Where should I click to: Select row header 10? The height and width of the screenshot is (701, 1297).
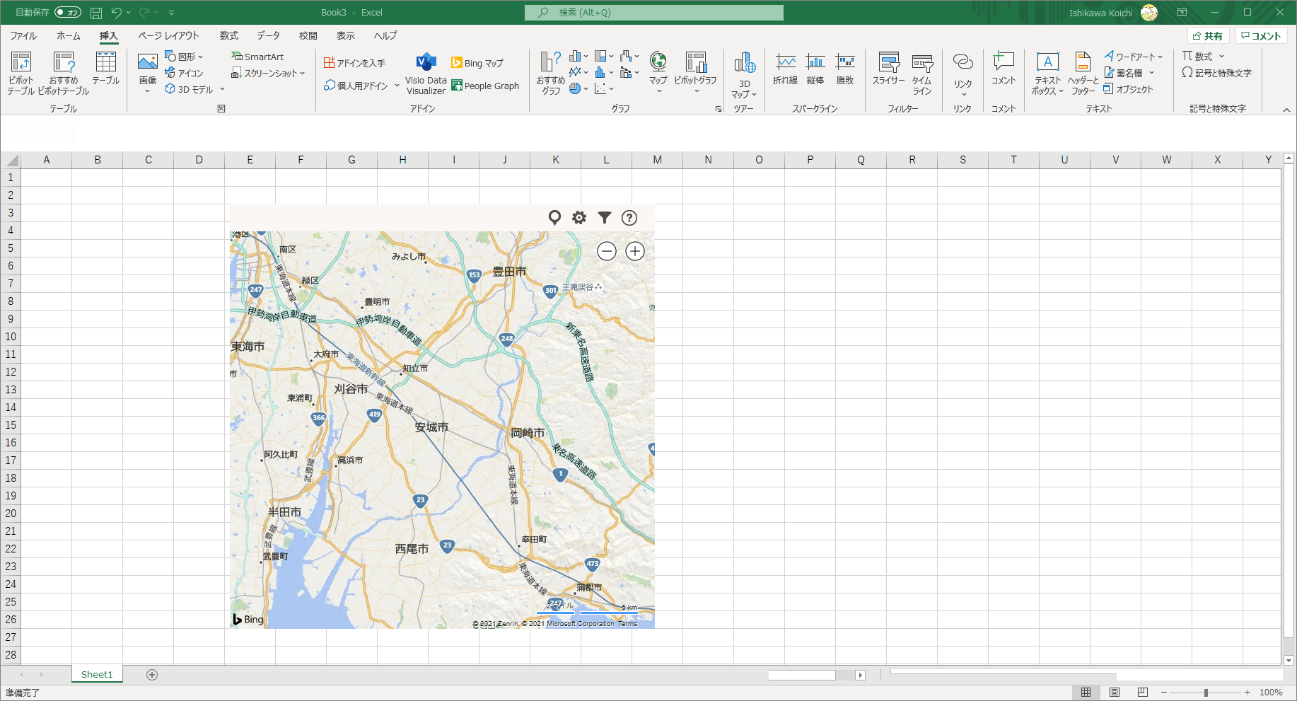10,336
